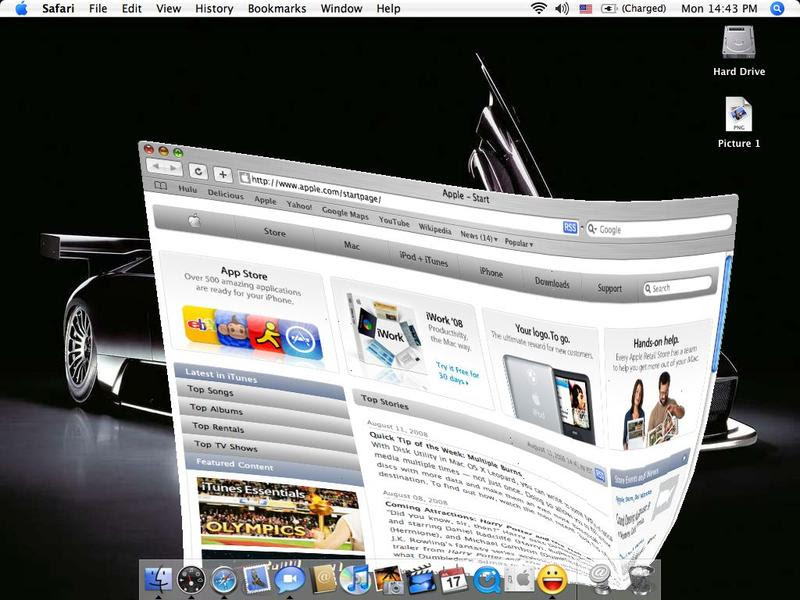Go to the Support tab
The image size is (800, 600).
pyautogui.click(x=610, y=288)
